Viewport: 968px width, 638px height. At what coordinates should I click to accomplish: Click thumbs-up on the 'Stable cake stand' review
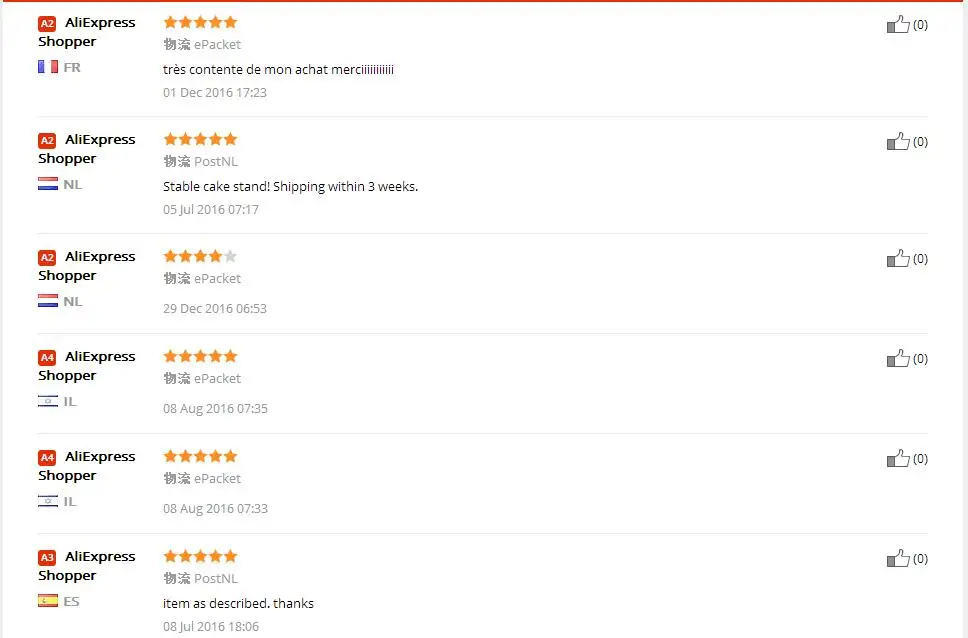pyautogui.click(x=898, y=141)
